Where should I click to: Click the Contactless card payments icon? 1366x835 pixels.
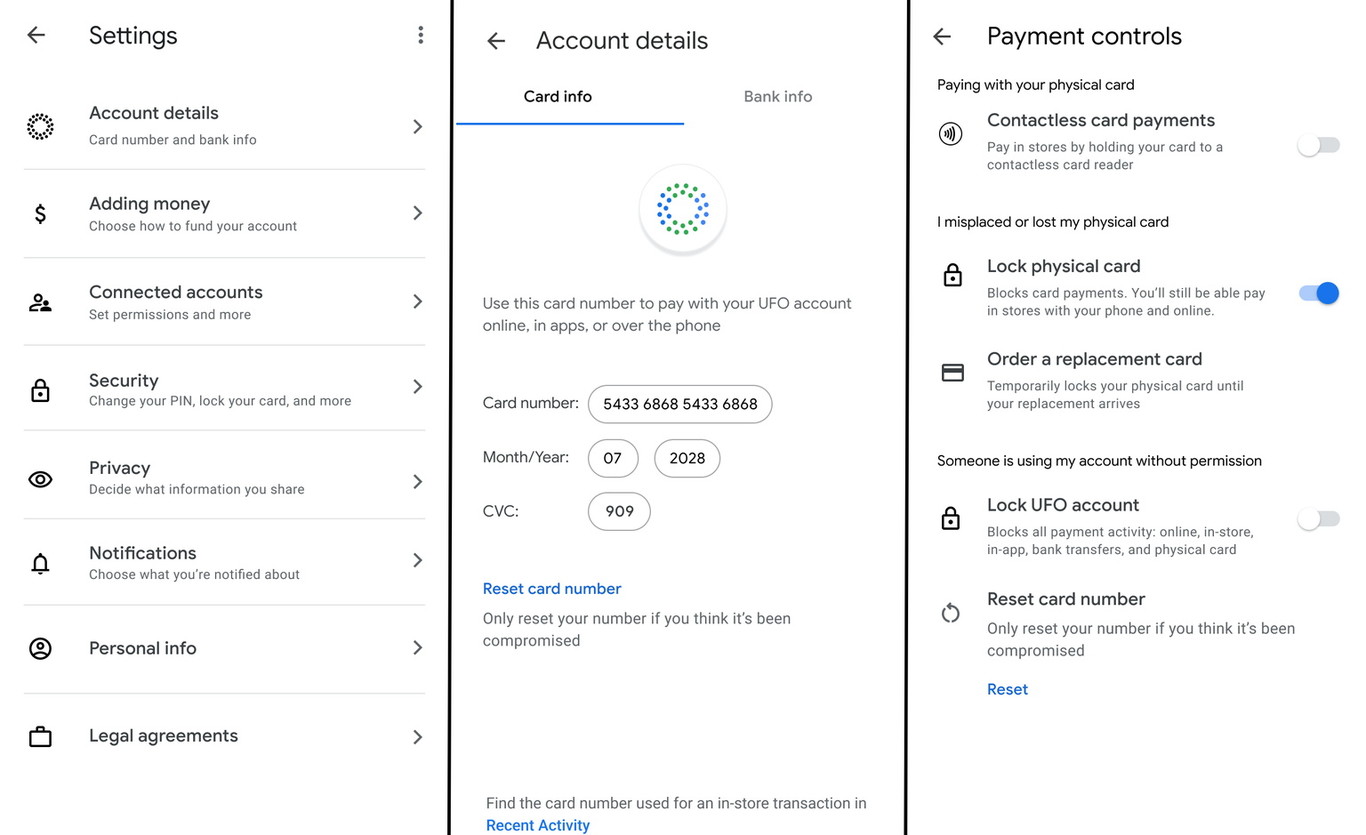[x=950, y=133]
